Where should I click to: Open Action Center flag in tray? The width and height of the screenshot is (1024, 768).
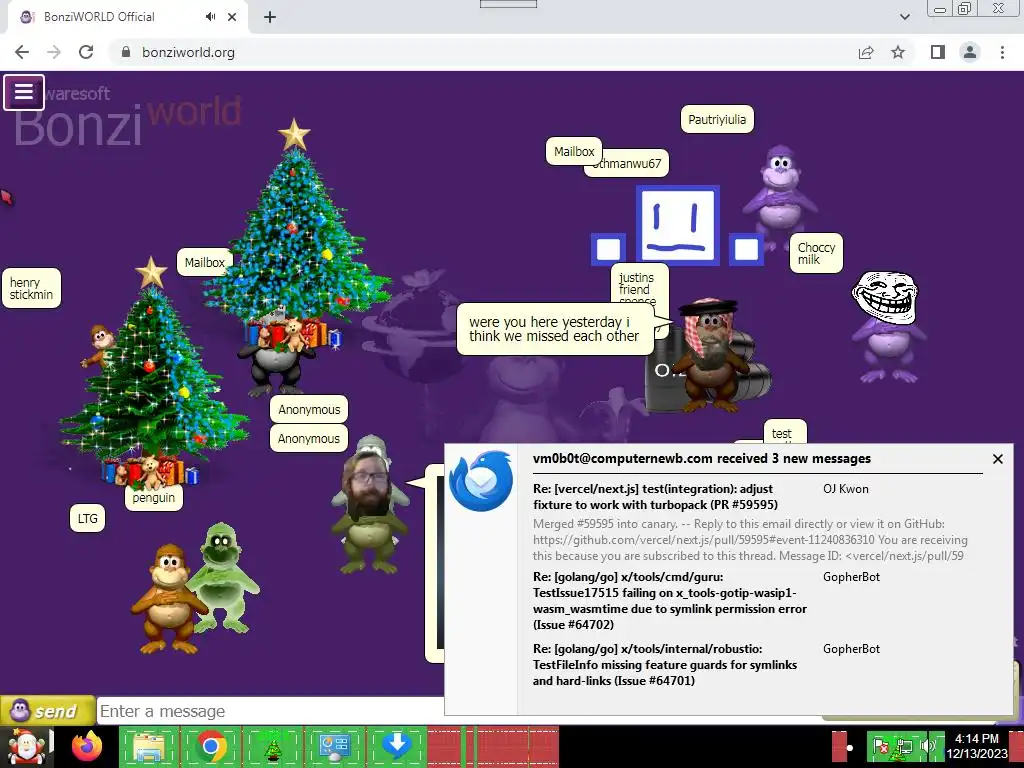coord(881,746)
